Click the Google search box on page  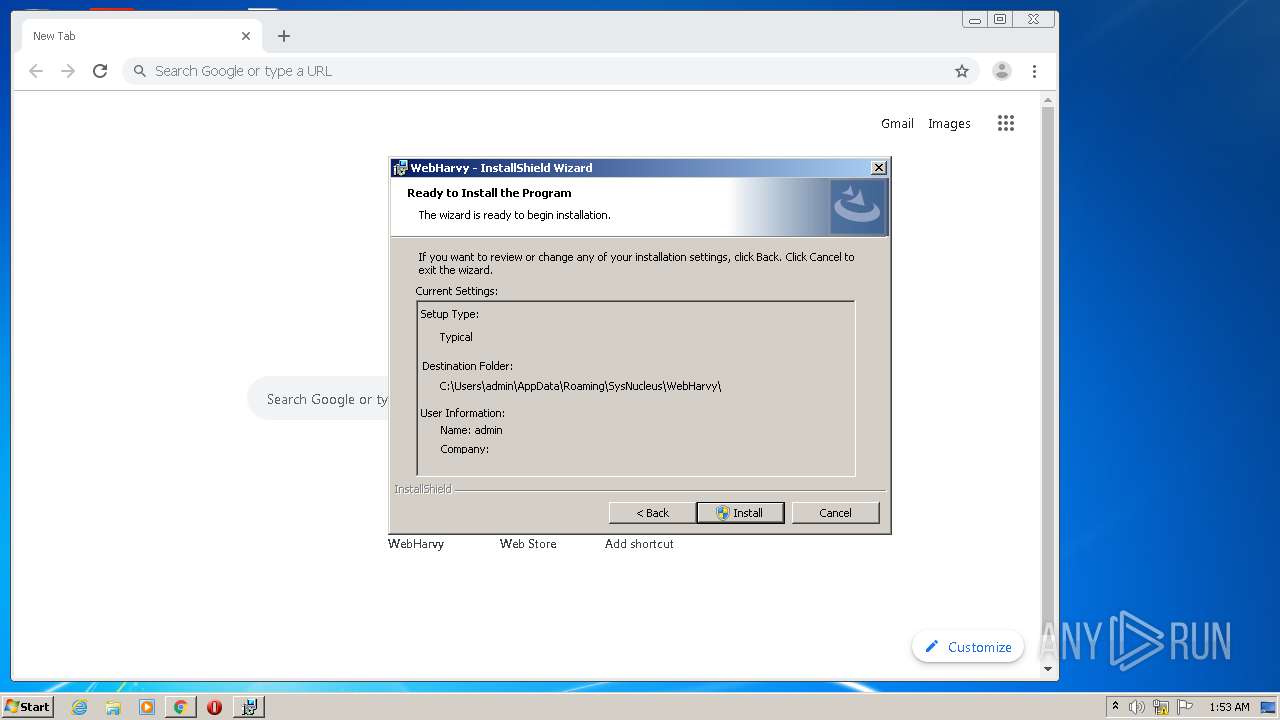[318, 399]
